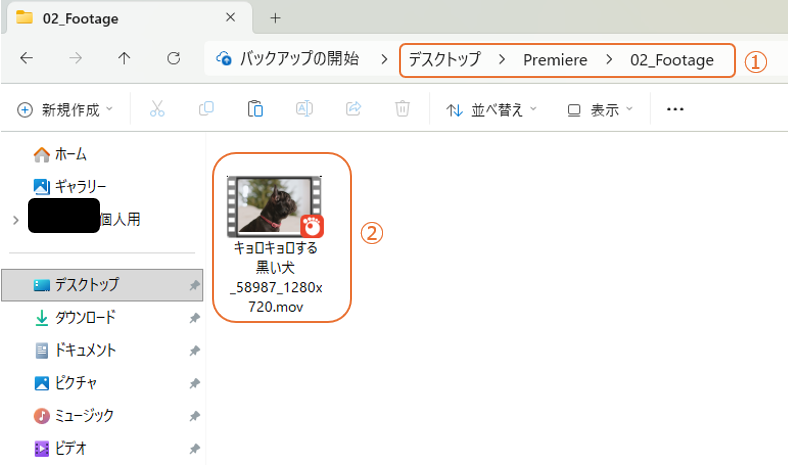Go up one folder level
Screen dimensions: 788x468
coord(124,59)
